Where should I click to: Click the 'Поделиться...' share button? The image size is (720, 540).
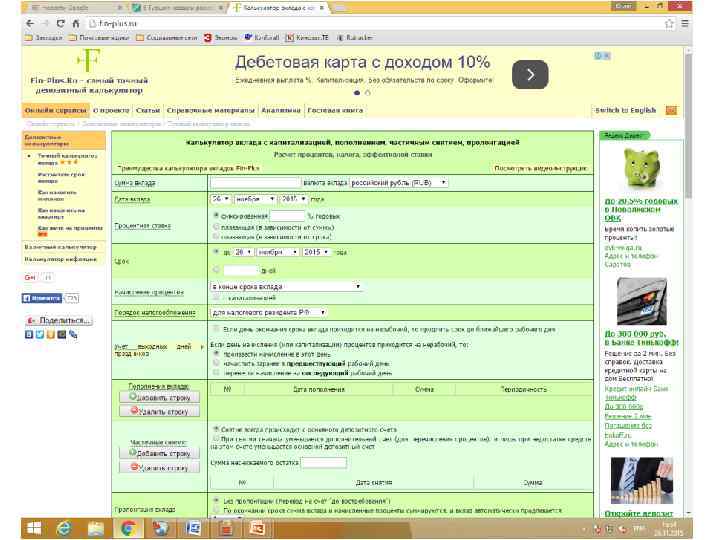pos(59,320)
